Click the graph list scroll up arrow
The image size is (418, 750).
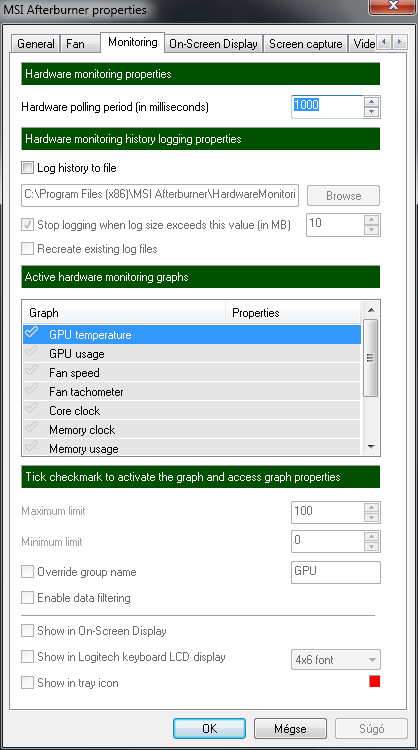(371, 310)
